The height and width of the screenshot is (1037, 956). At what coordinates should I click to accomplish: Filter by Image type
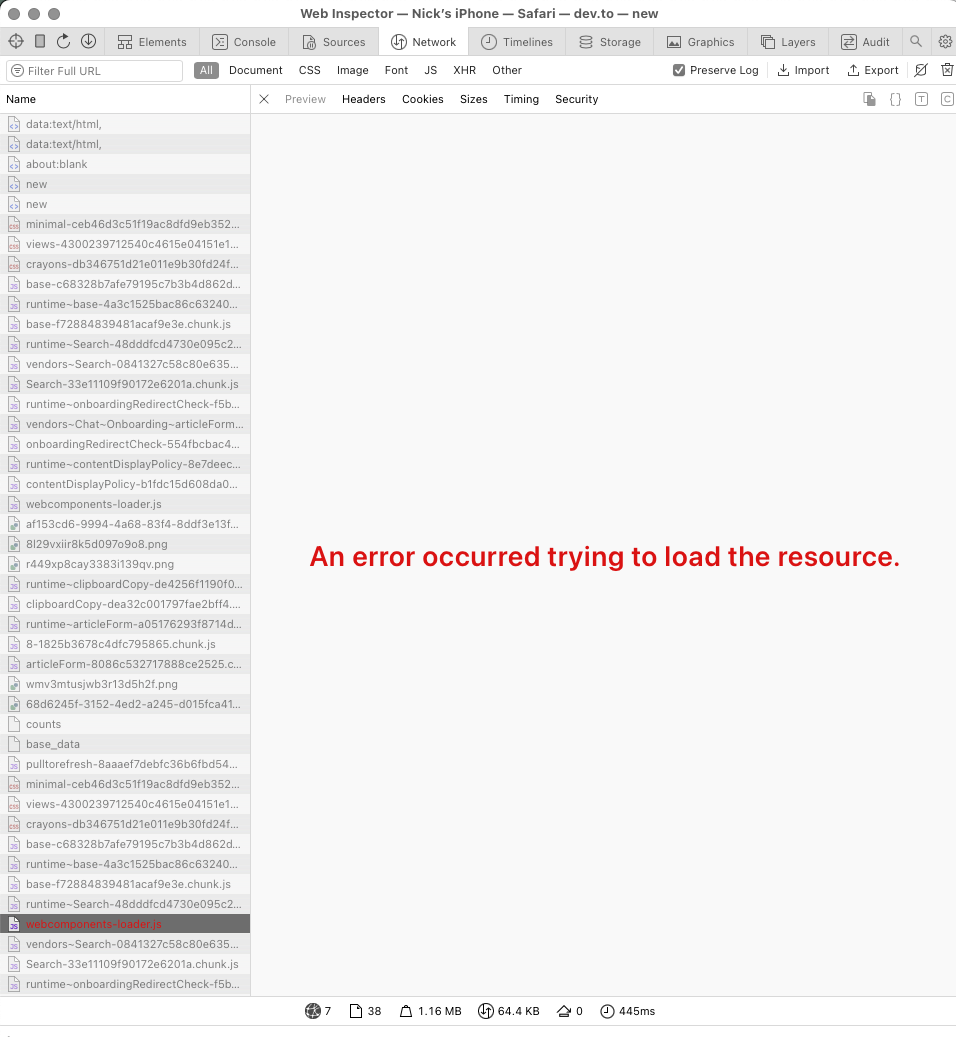(x=352, y=70)
